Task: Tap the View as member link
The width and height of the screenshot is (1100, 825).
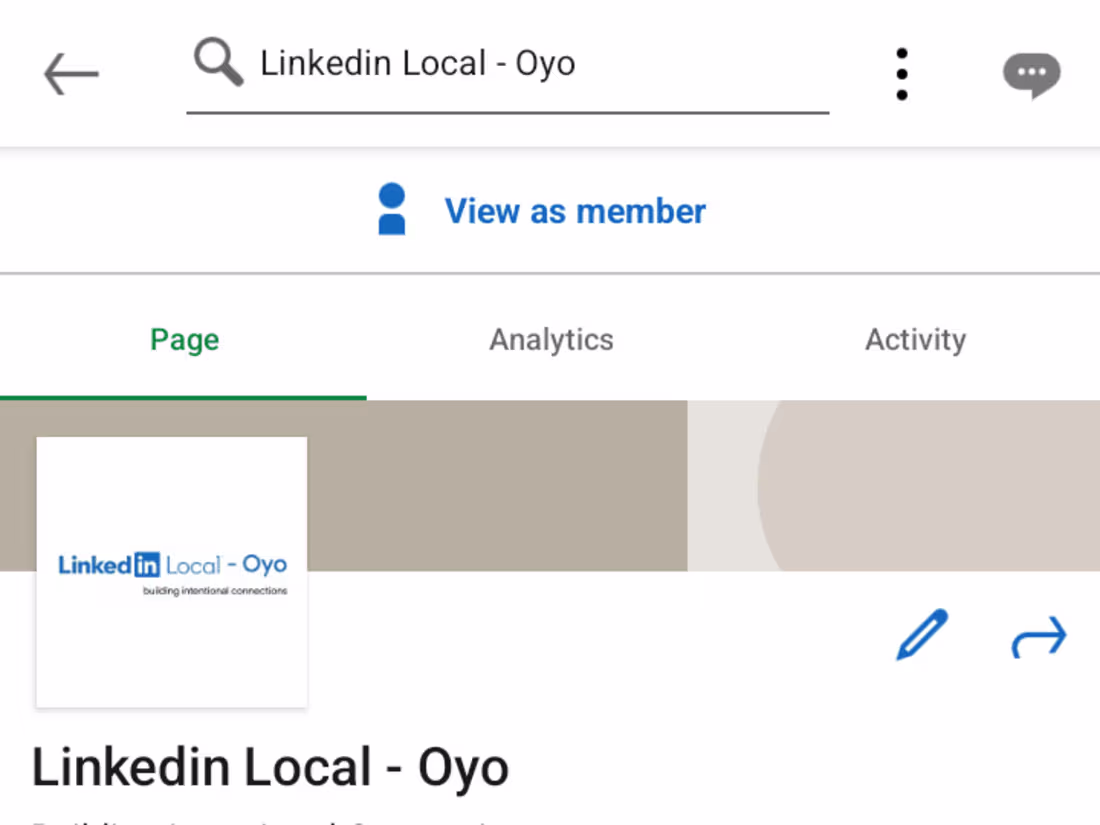Action: [x=574, y=211]
